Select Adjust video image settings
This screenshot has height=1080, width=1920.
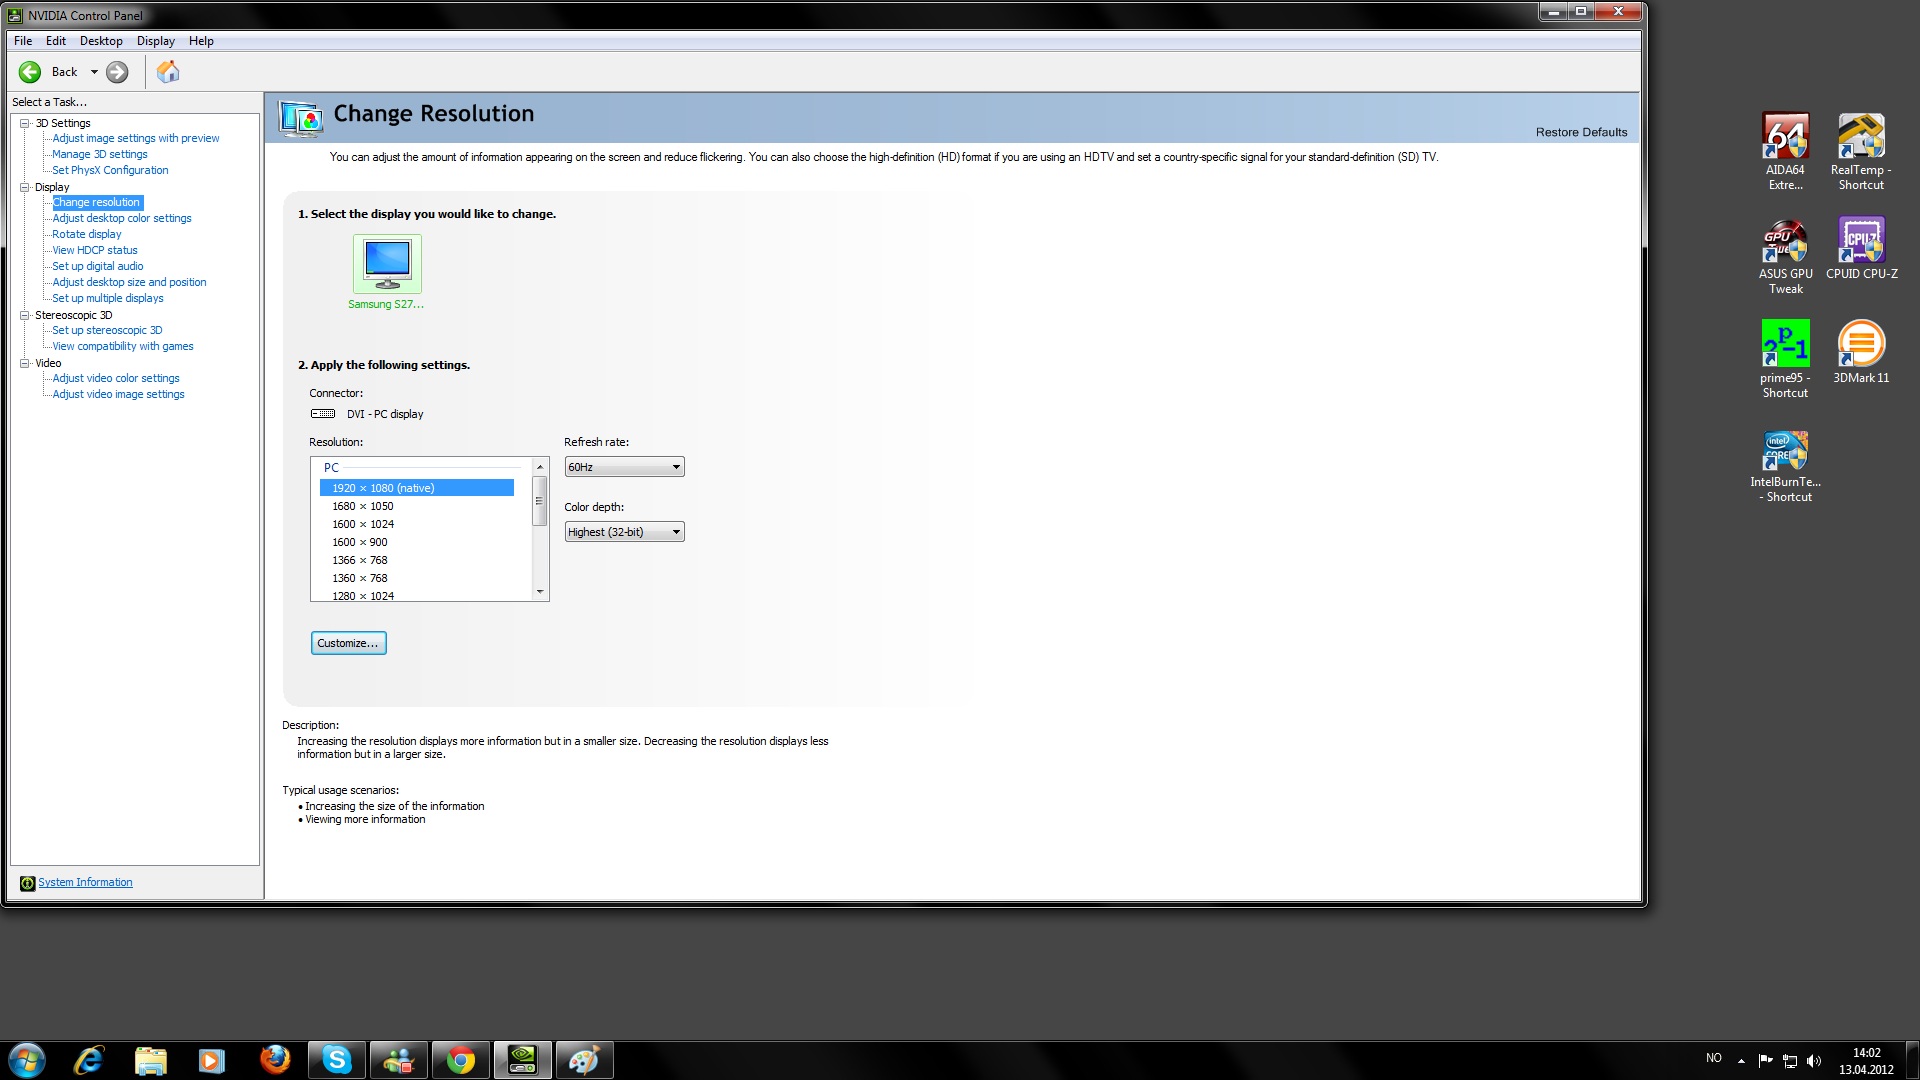click(x=118, y=394)
